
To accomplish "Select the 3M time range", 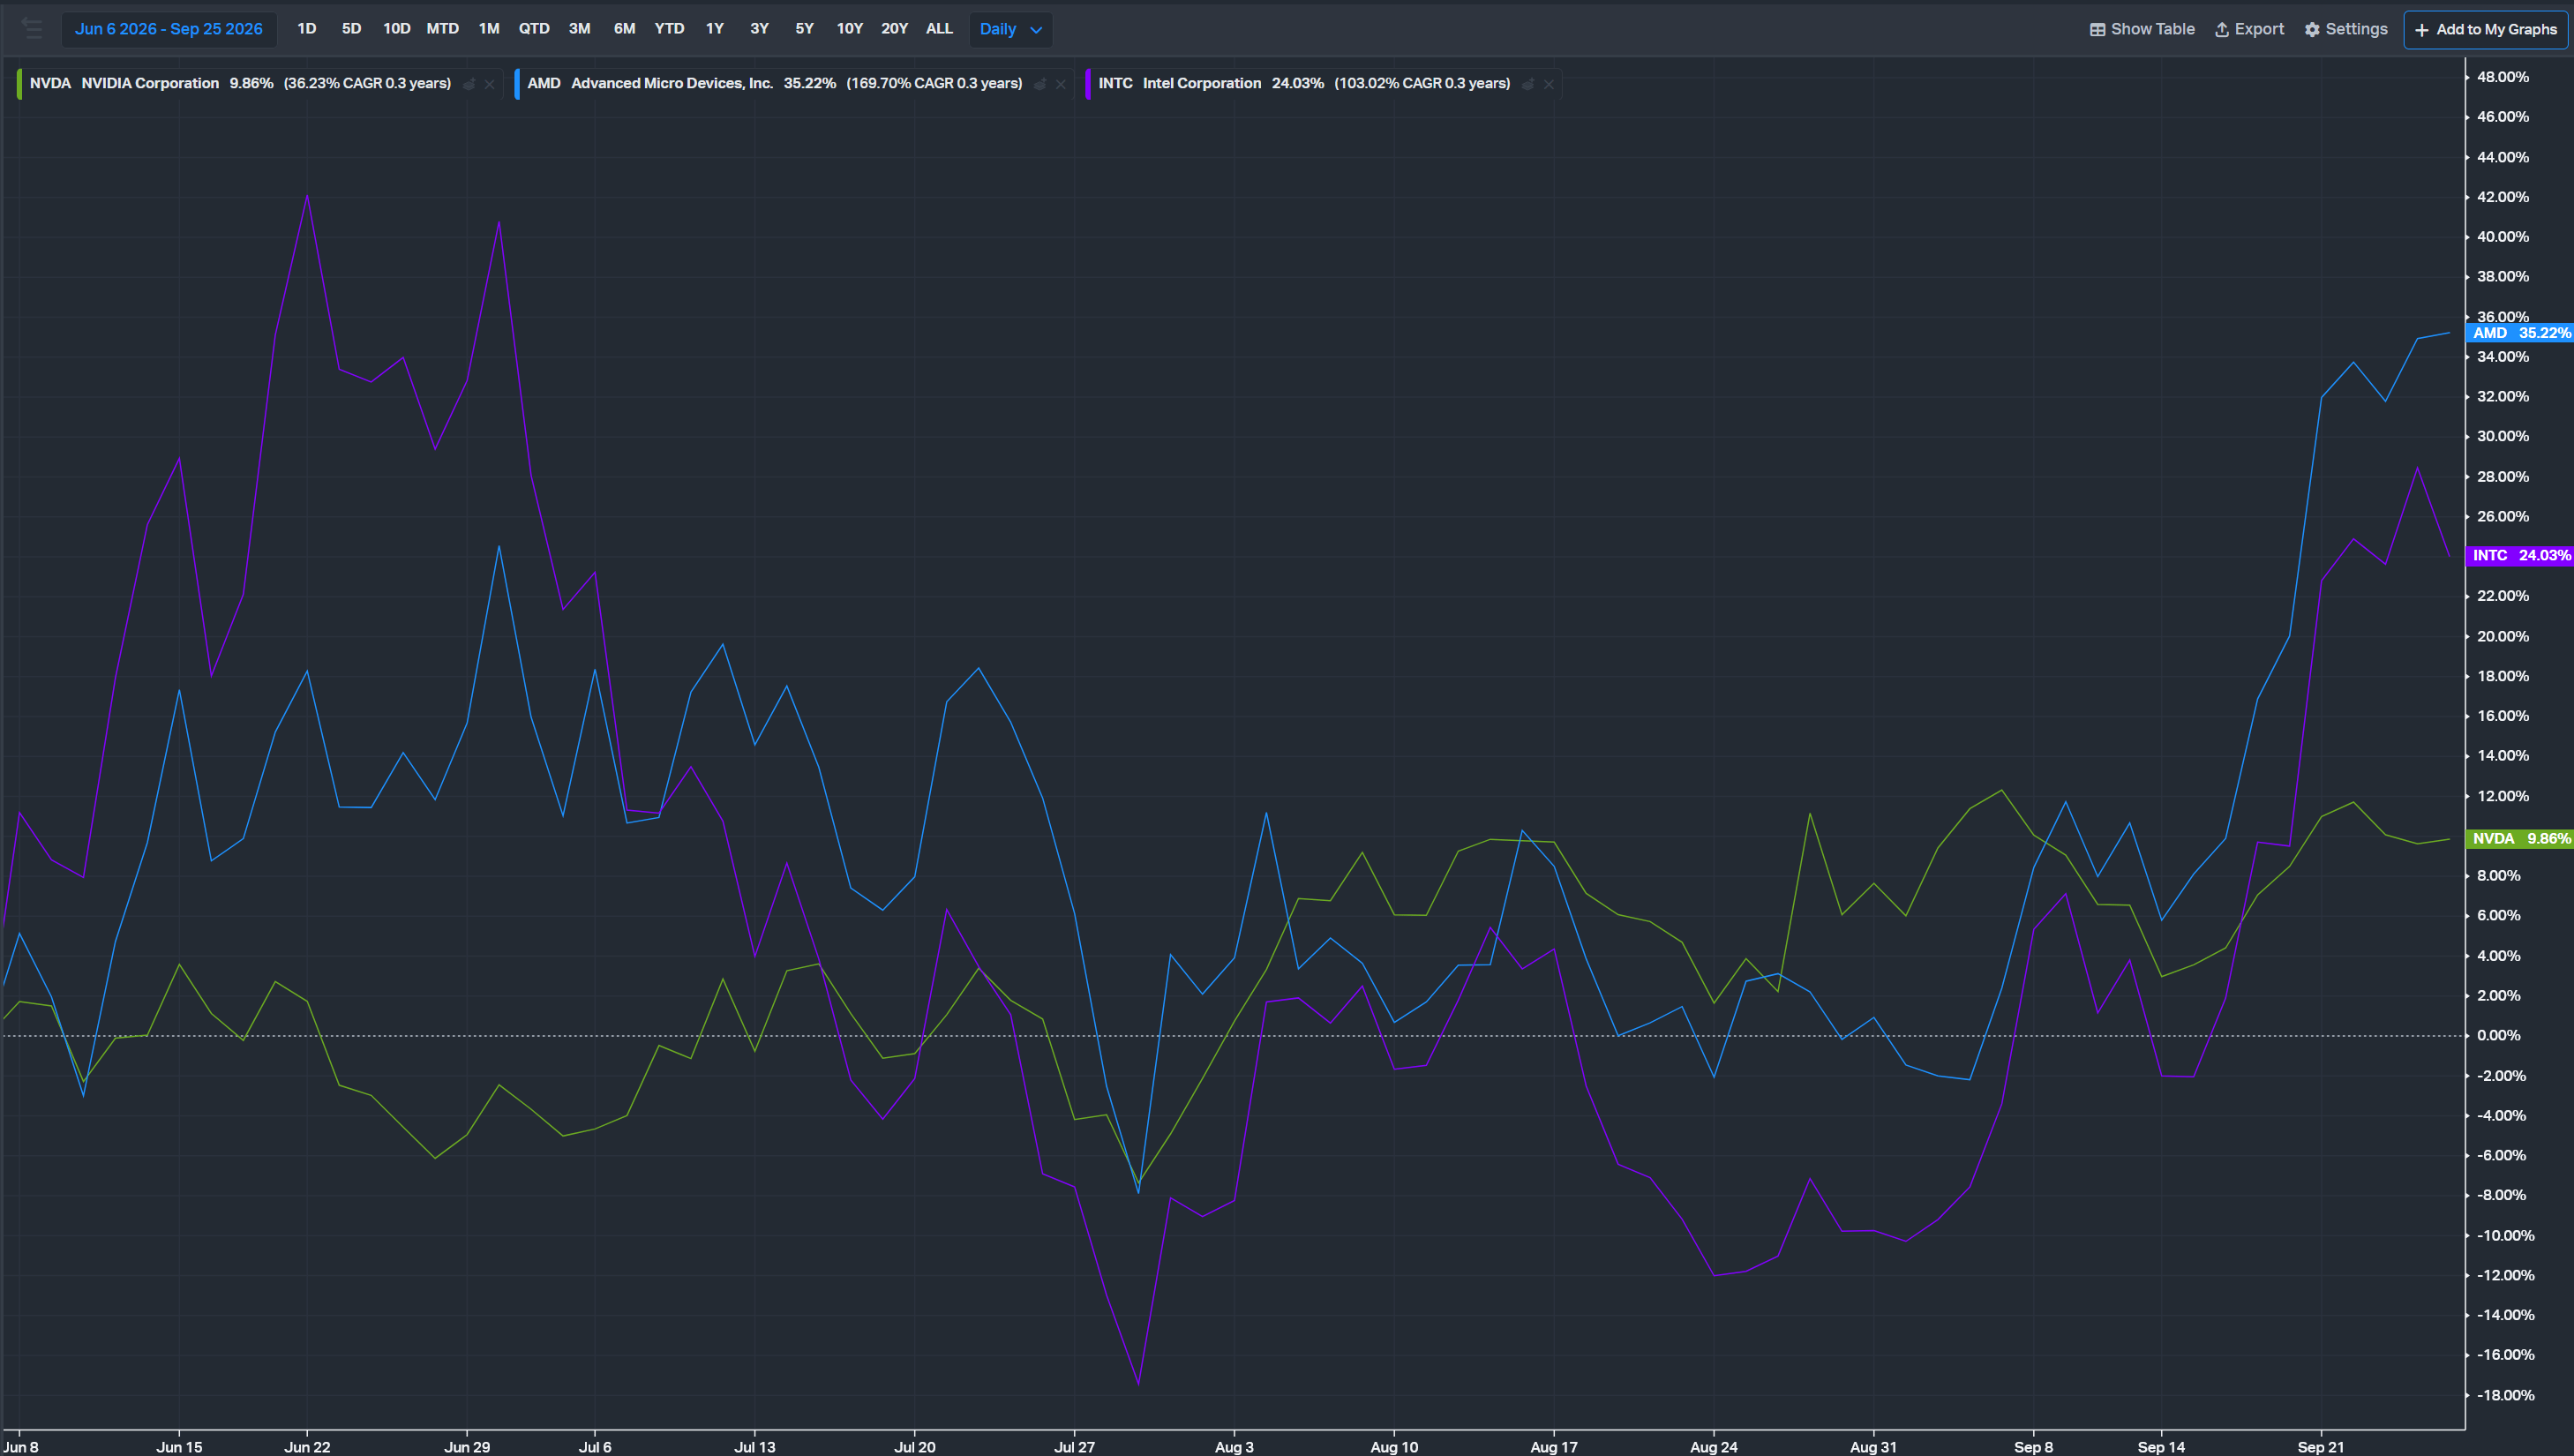I will tap(579, 29).
